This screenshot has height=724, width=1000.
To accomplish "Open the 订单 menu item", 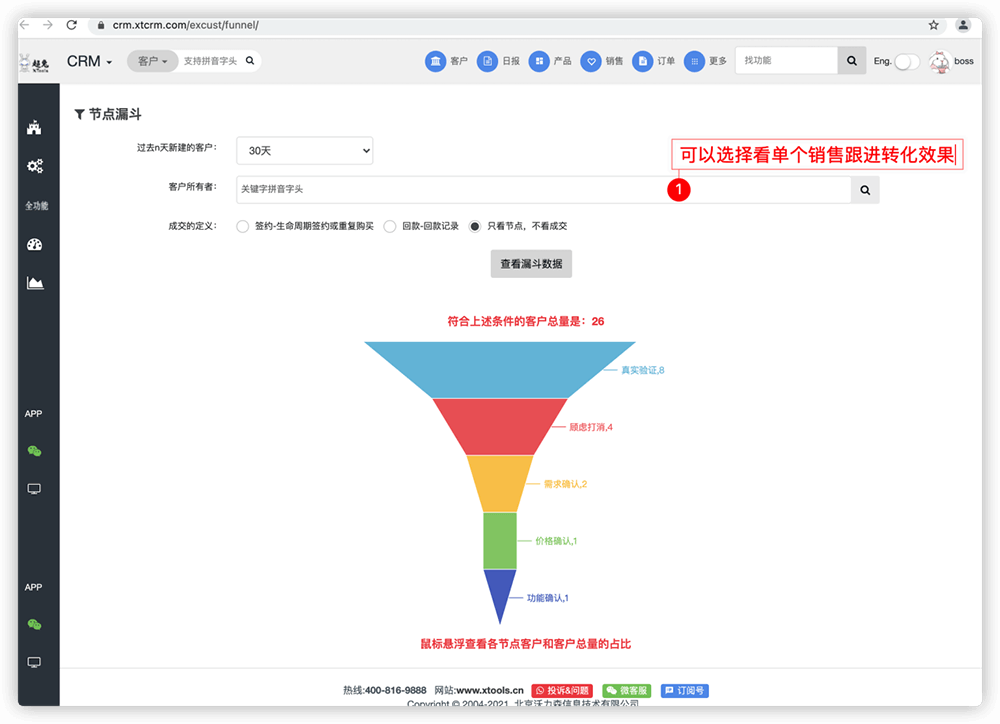I will point(666,61).
